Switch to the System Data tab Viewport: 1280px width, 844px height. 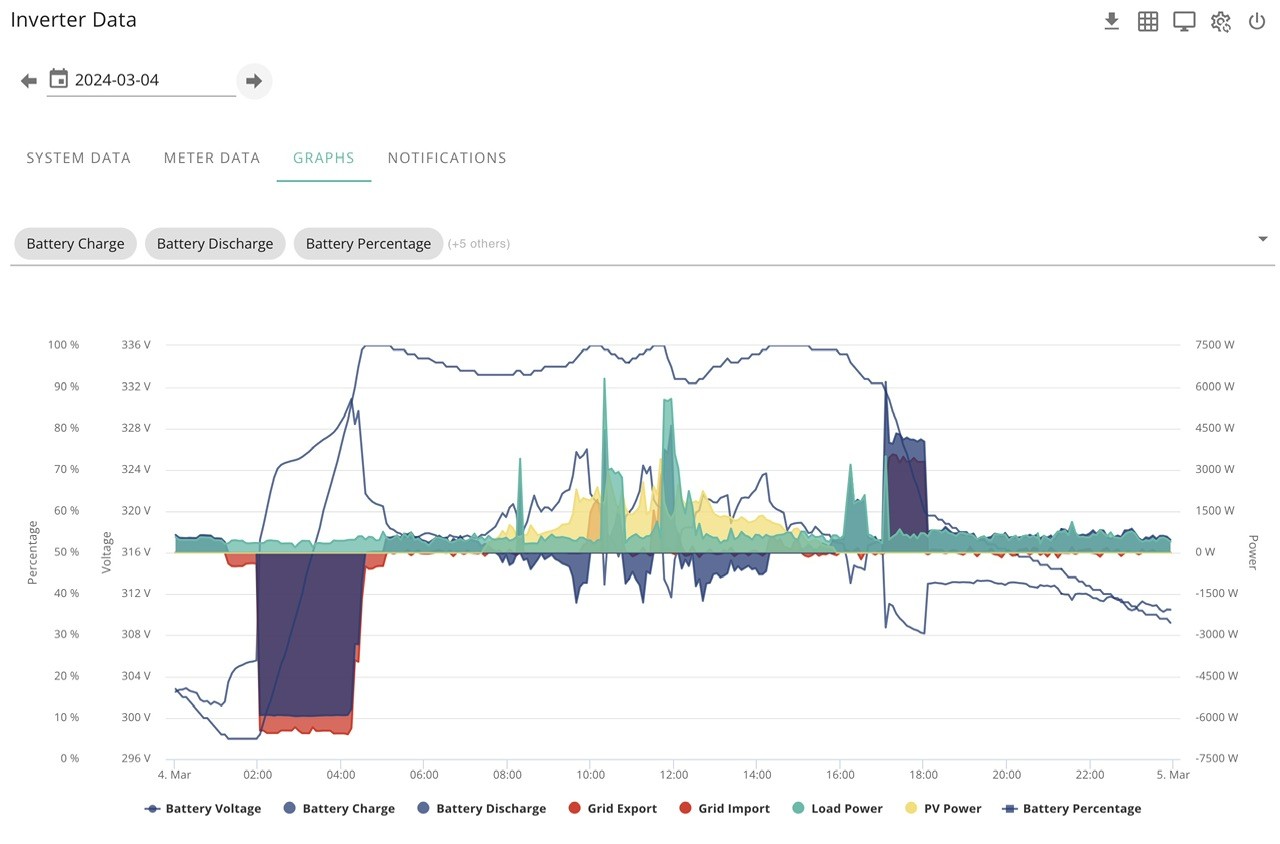click(x=78, y=158)
